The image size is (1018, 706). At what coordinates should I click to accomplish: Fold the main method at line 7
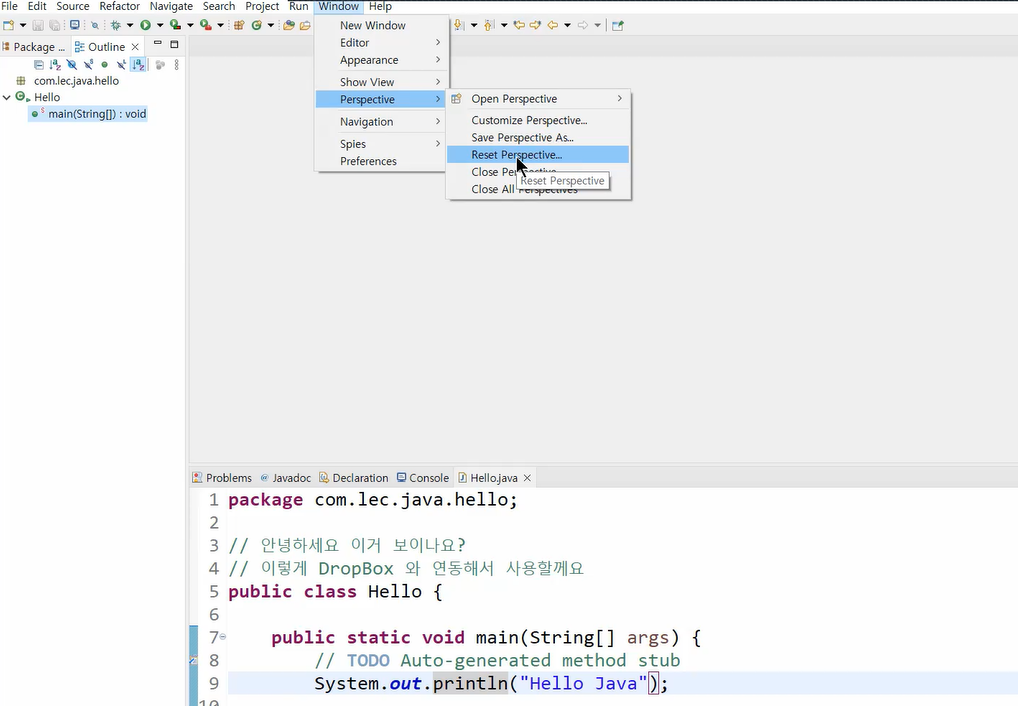[223, 637]
